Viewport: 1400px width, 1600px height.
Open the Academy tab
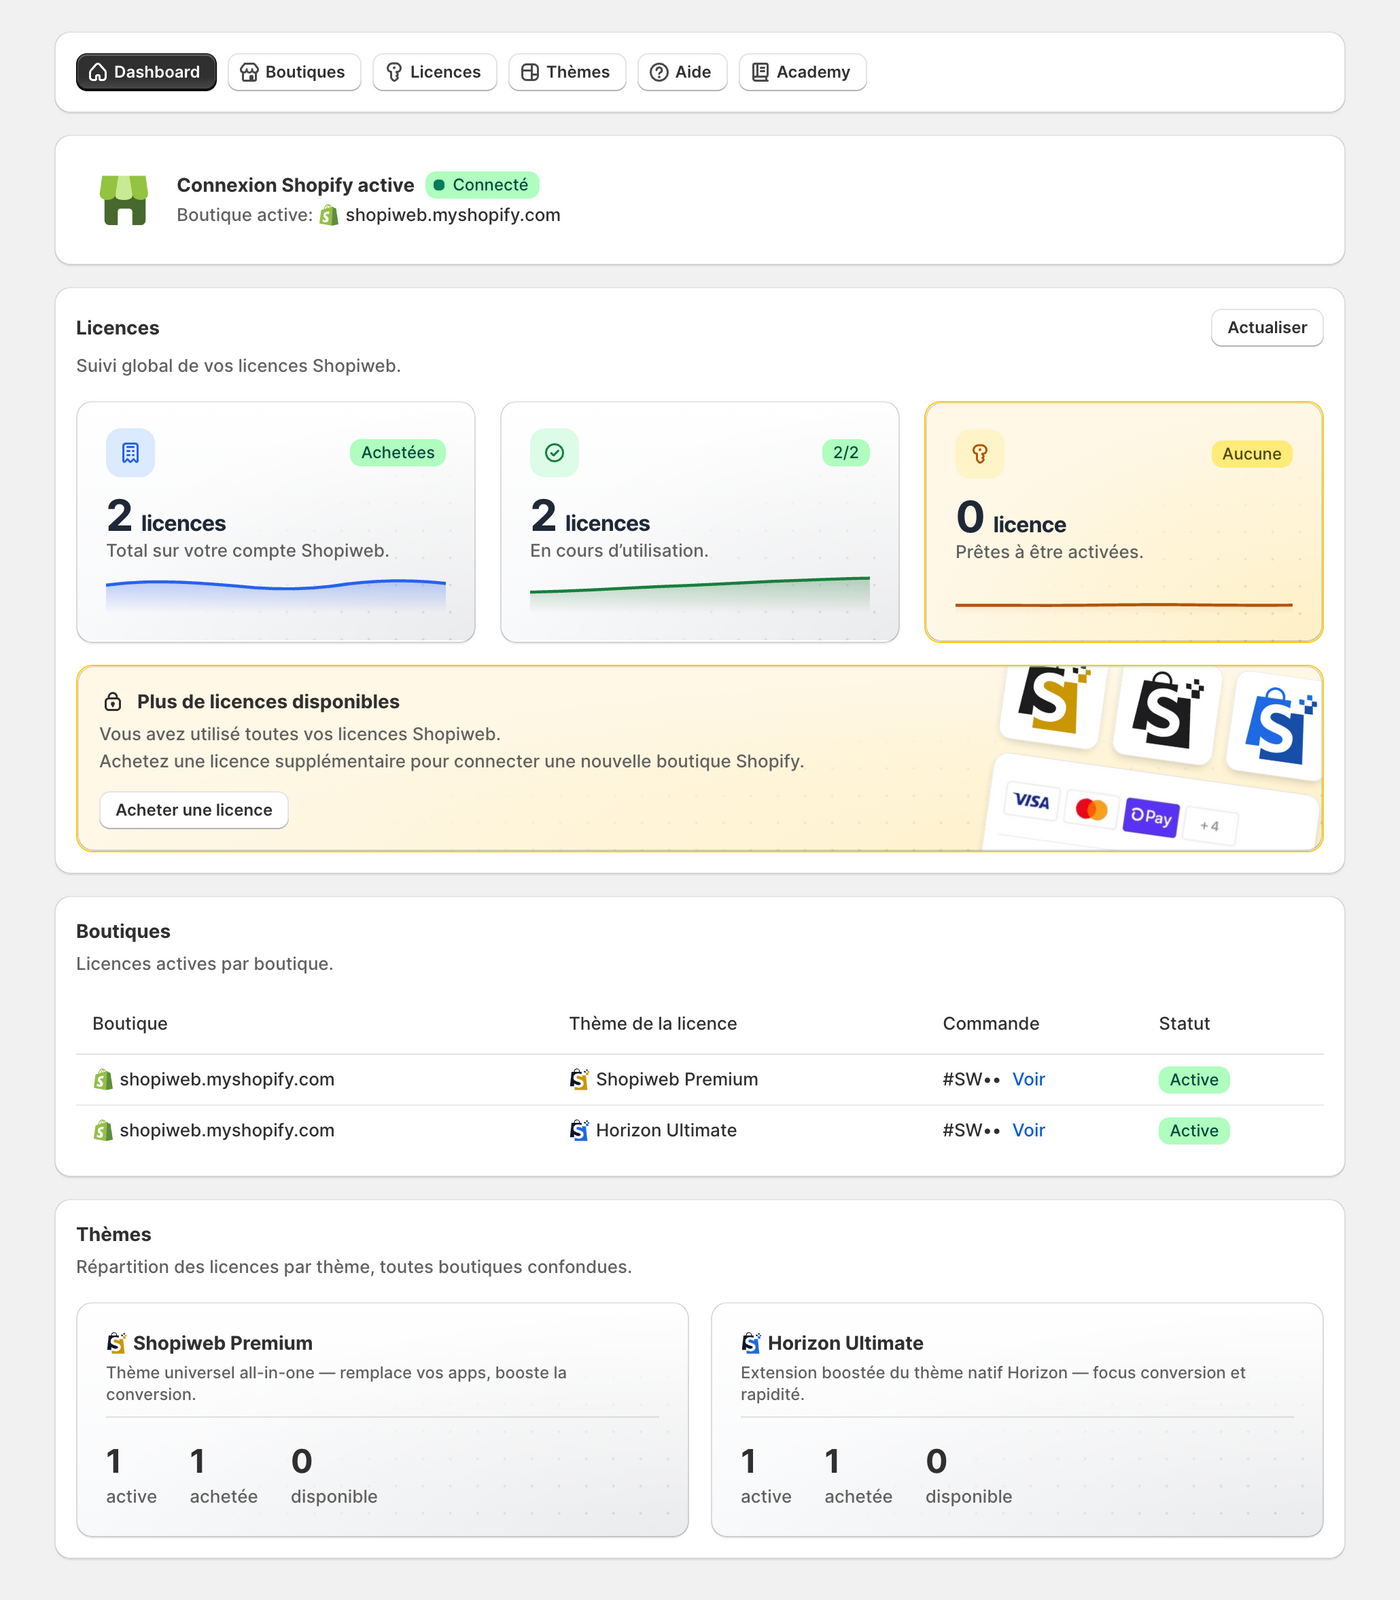point(802,72)
